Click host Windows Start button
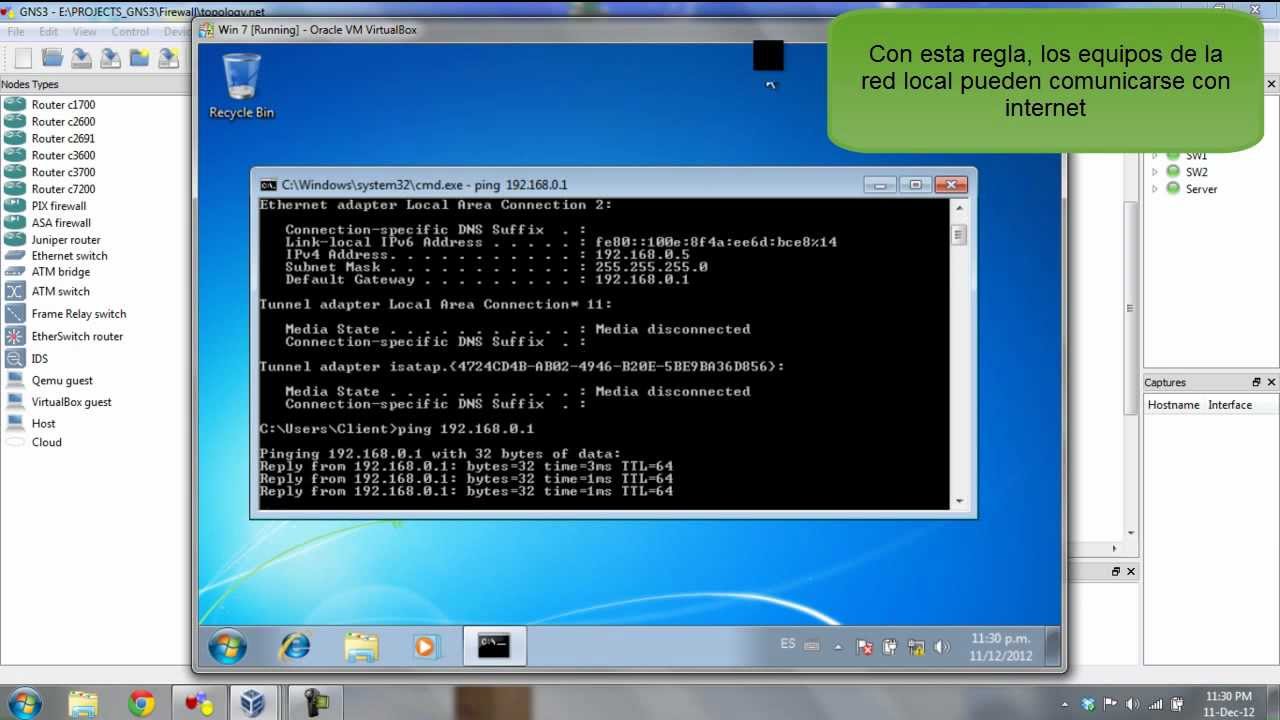The height and width of the screenshot is (720, 1280). [24, 703]
